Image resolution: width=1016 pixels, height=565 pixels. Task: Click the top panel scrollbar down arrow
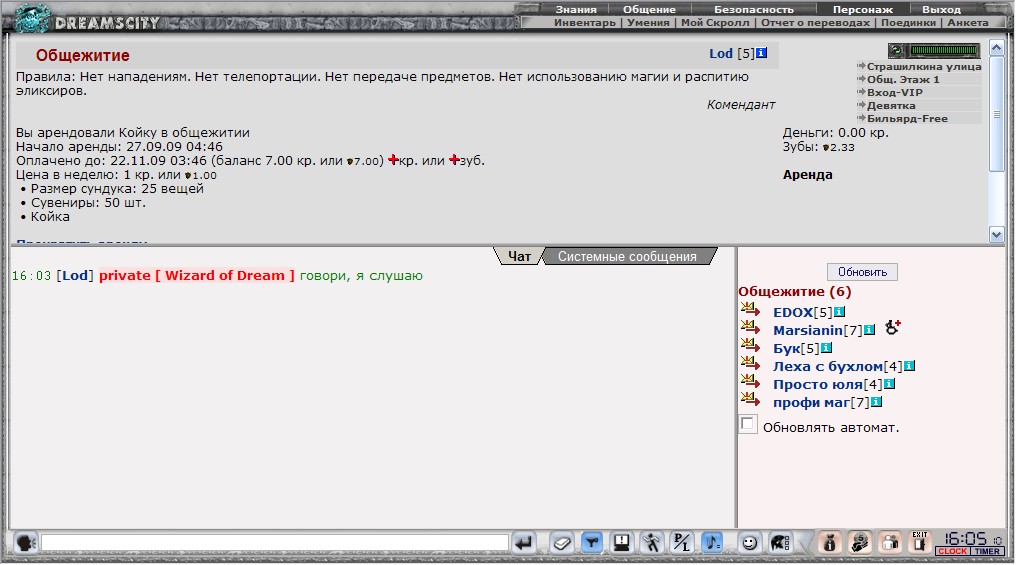tap(997, 235)
